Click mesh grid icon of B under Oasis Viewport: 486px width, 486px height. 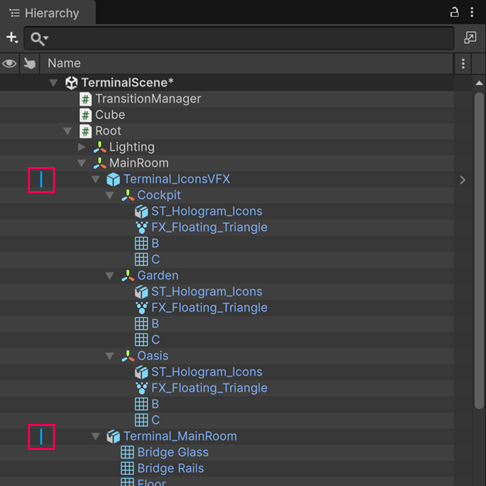coord(141,404)
